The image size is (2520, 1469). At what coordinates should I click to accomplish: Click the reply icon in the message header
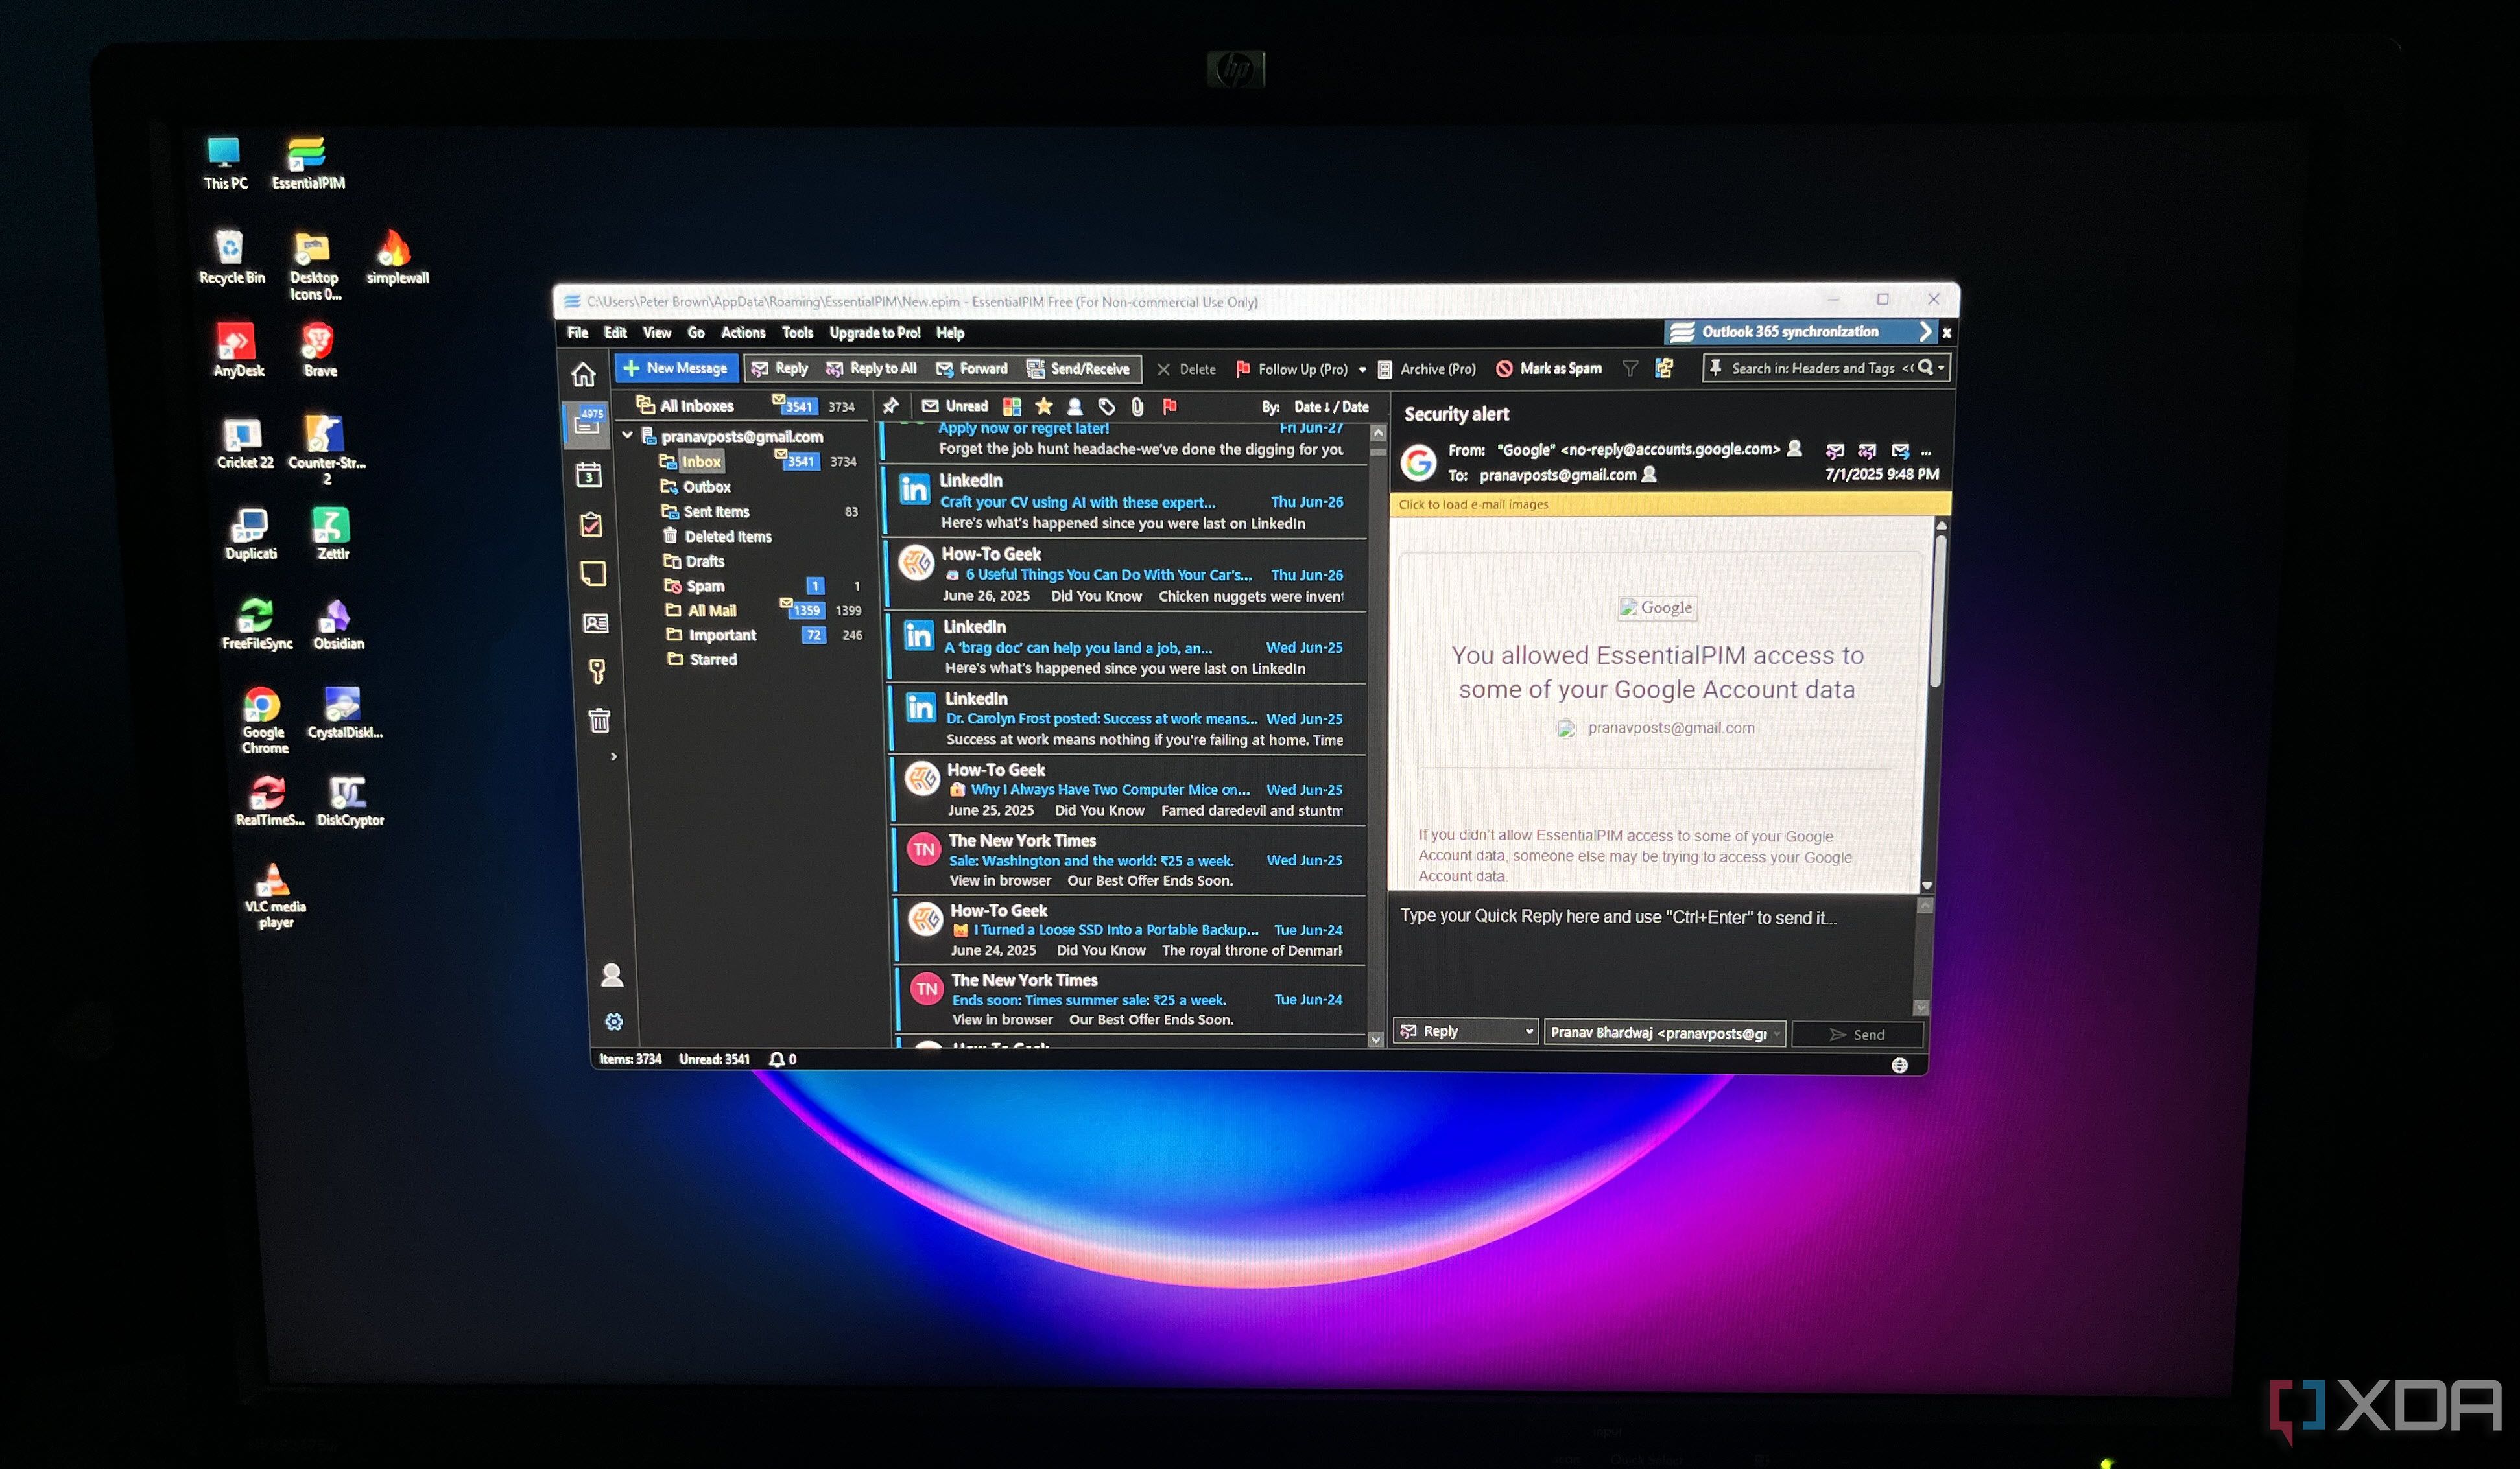tap(1834, 451)
